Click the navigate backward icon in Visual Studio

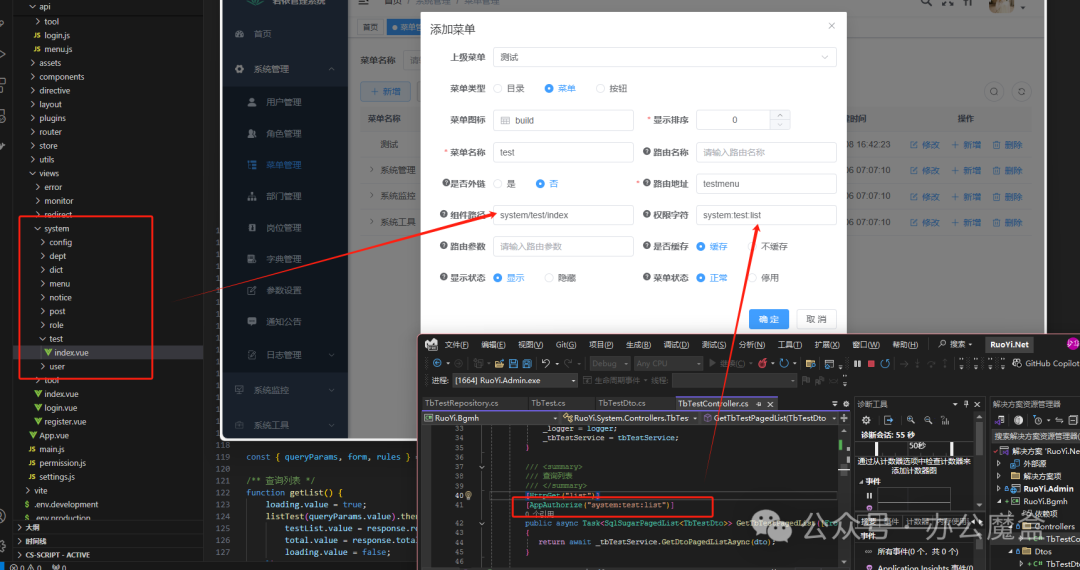437,363
